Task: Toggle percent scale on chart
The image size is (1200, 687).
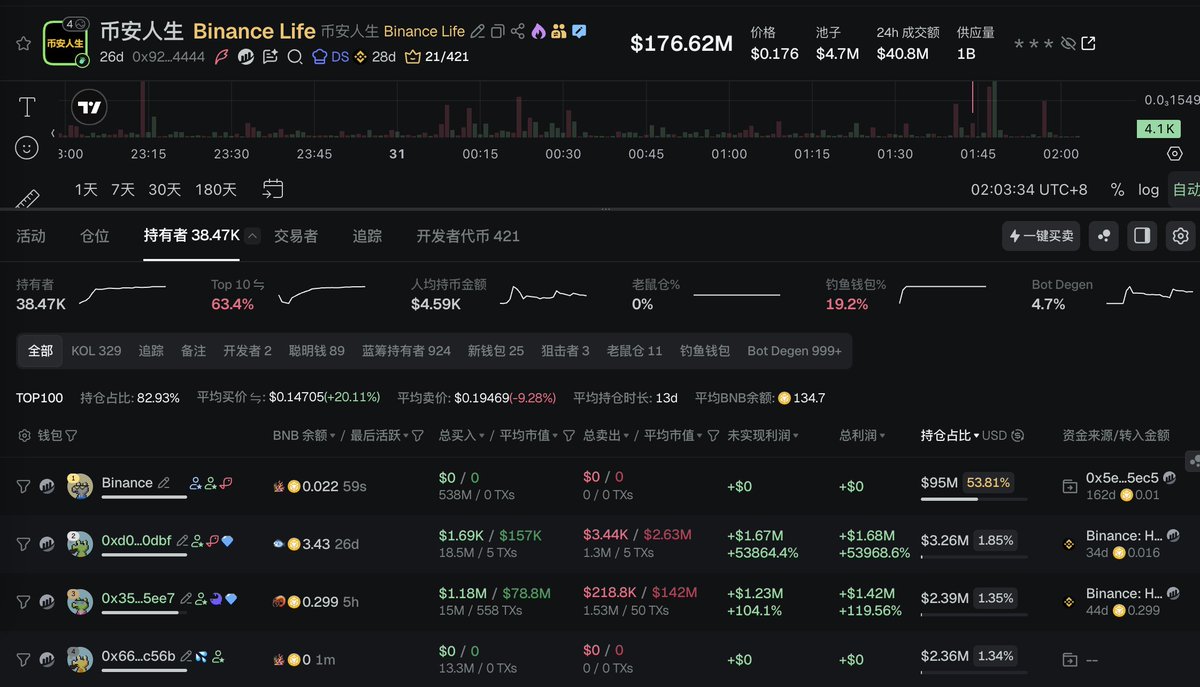Action: click(1117, 190)
